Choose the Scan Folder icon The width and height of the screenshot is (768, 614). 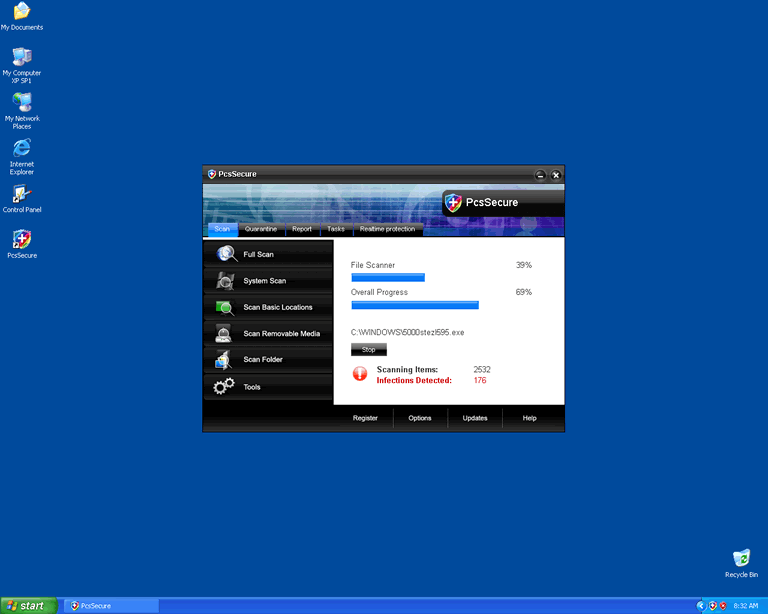point(224,360)
